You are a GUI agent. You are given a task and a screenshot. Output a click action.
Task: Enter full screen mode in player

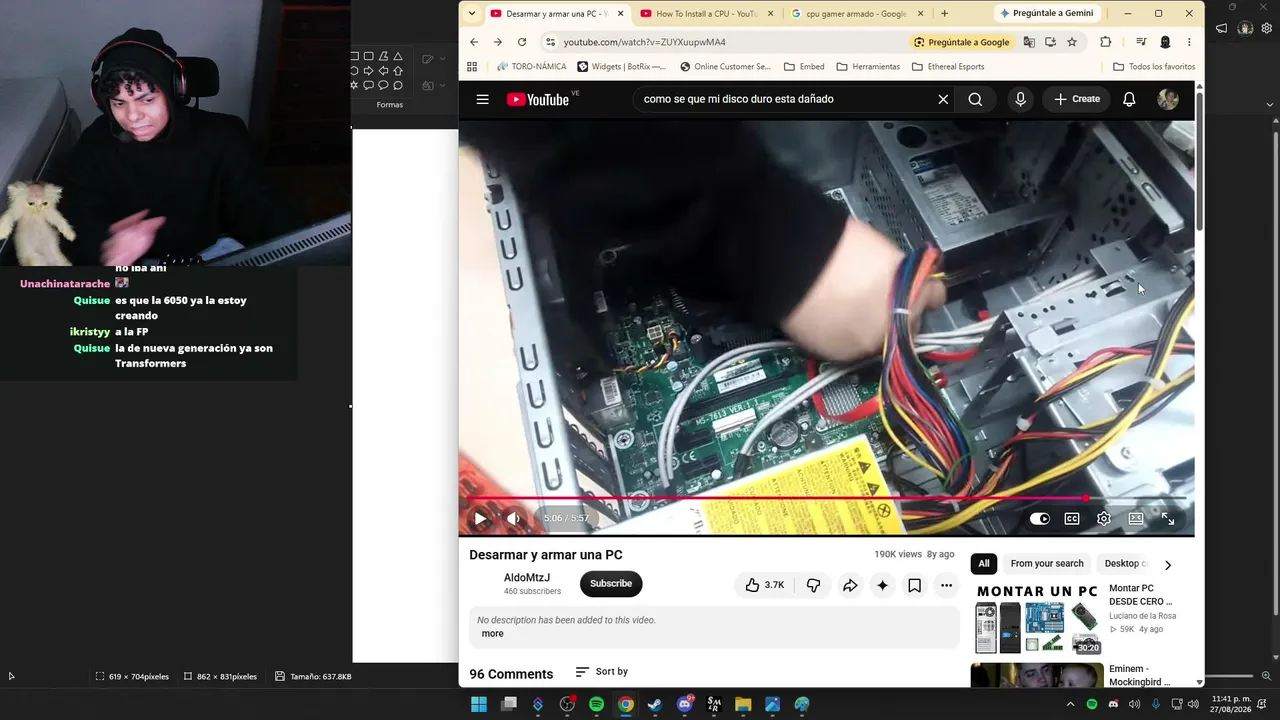point(1168,518)
